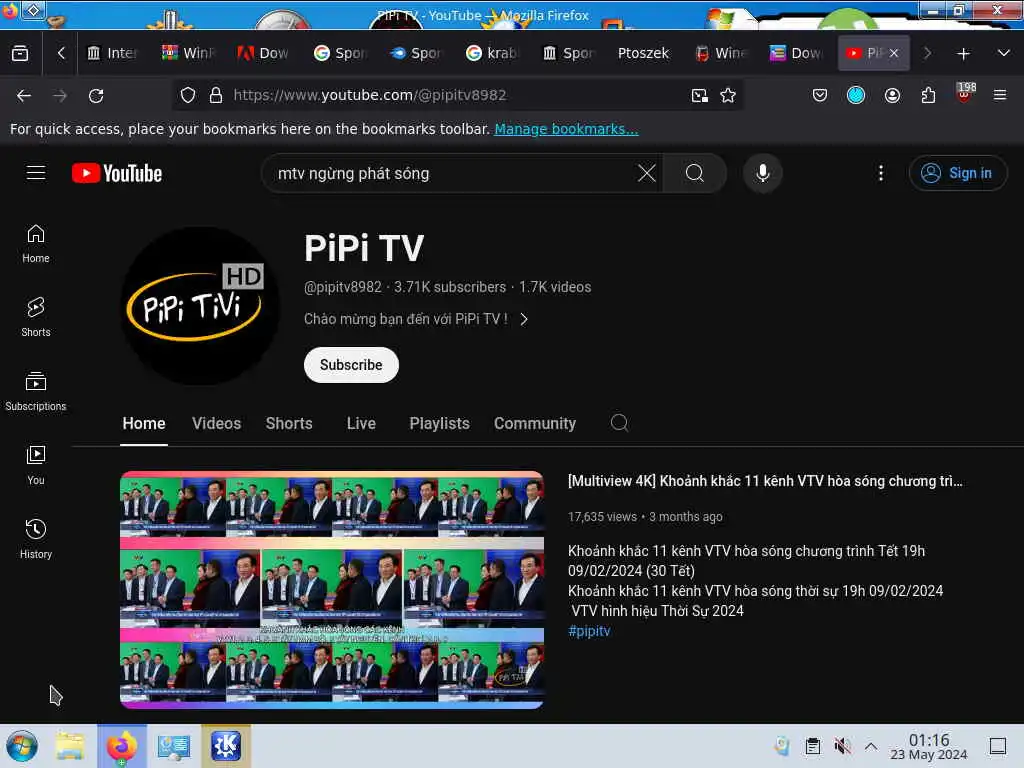Screen dimensions: 1024x768
Task: Reload the current page
Action: tap(96, 95)
